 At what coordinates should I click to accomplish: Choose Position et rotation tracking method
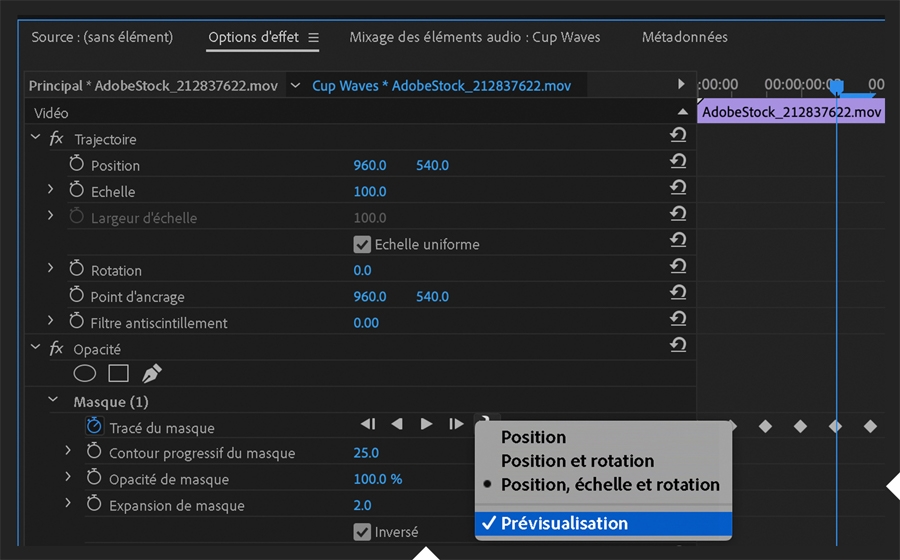coord(577,461)
